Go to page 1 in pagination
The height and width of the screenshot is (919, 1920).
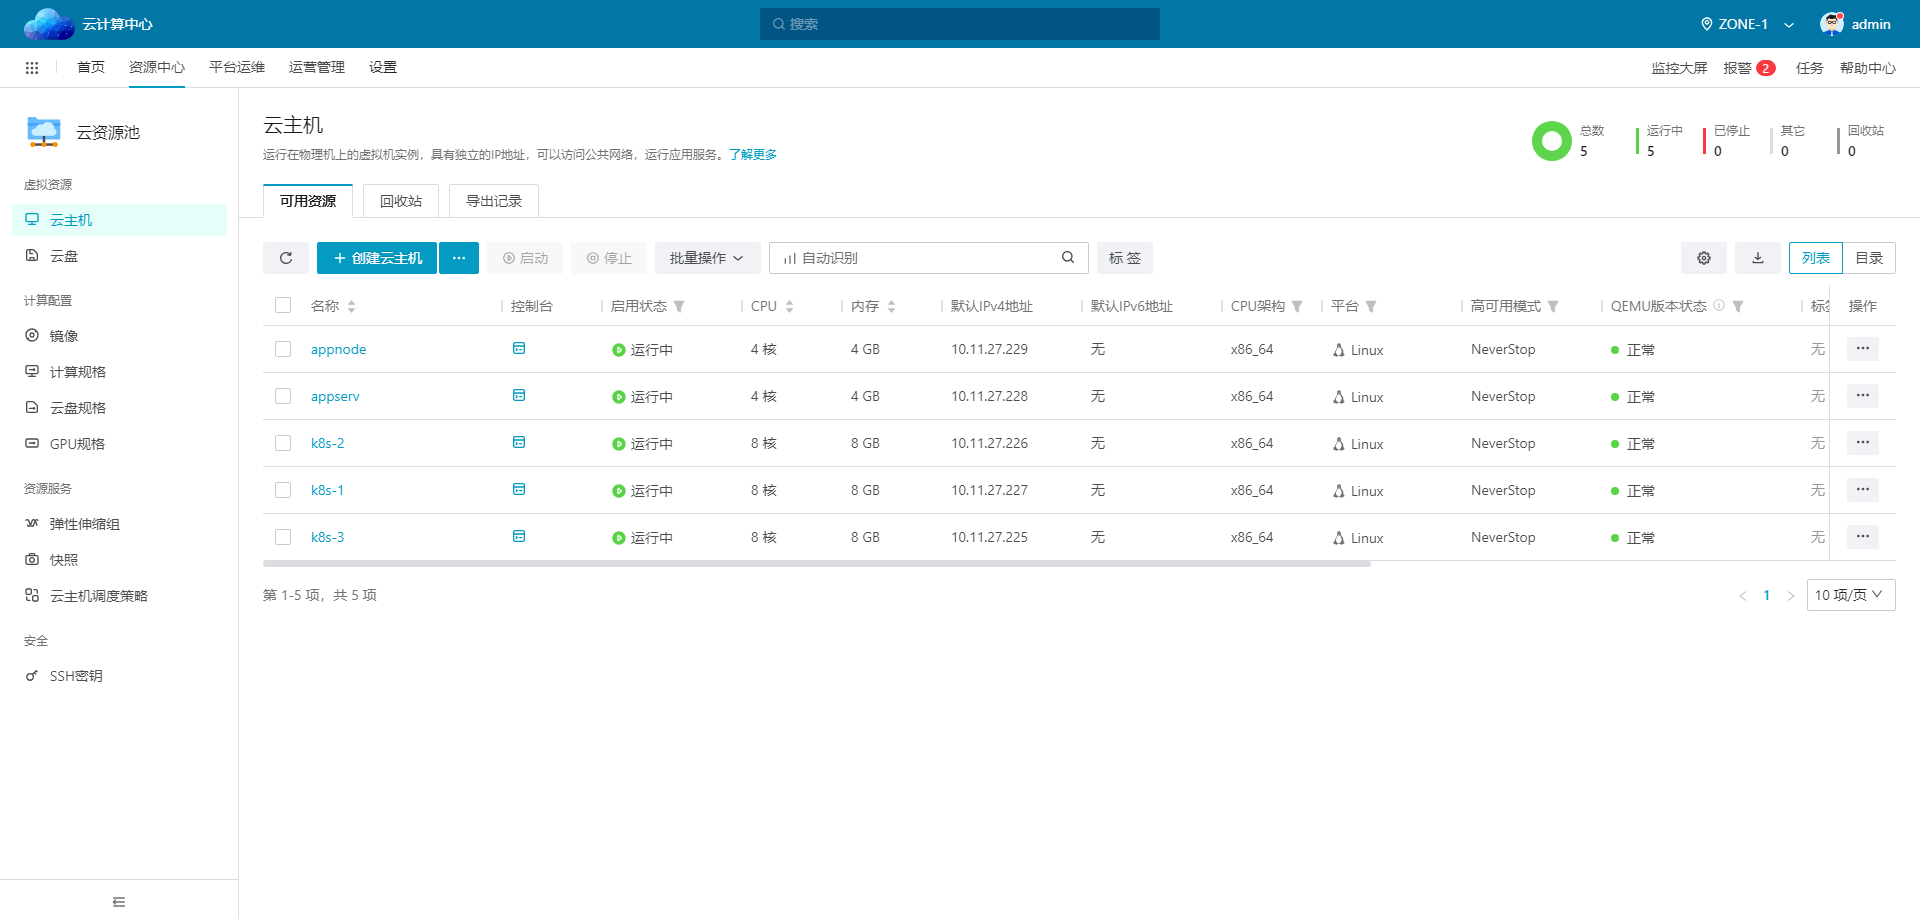[x=1767, y=595]
